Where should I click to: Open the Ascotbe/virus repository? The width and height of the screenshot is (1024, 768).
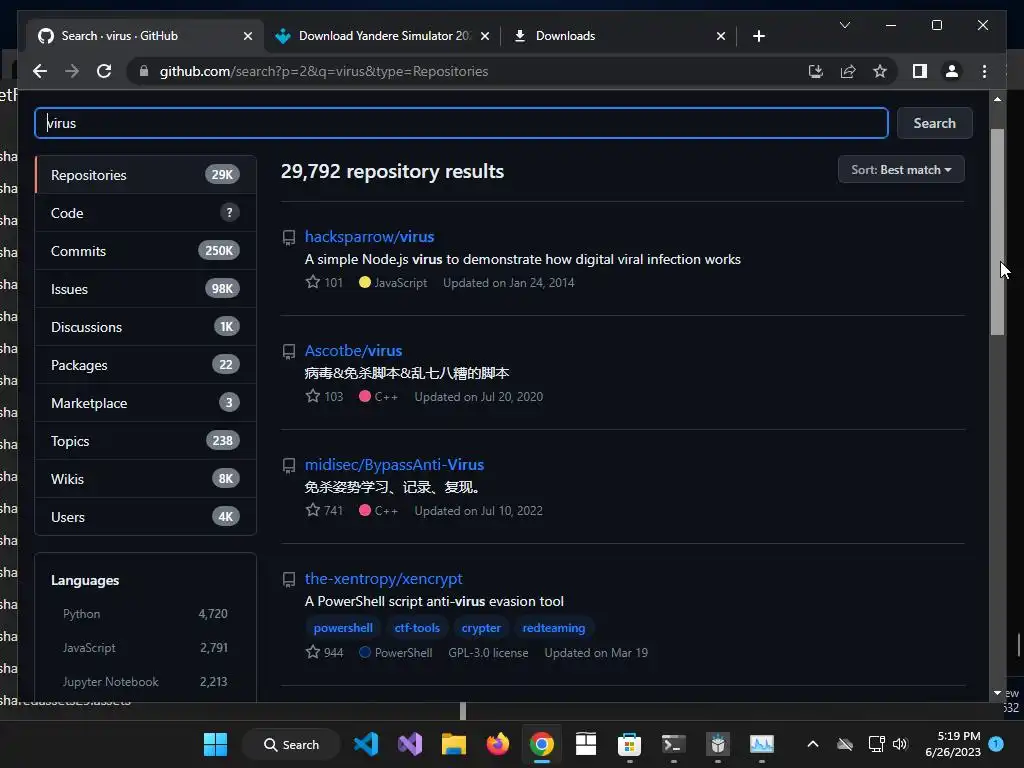click(x=353, y=351)
